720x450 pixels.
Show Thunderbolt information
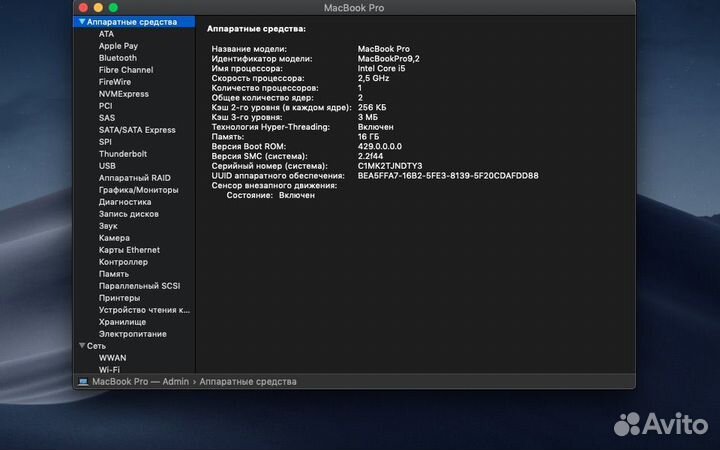pos(123,153)
